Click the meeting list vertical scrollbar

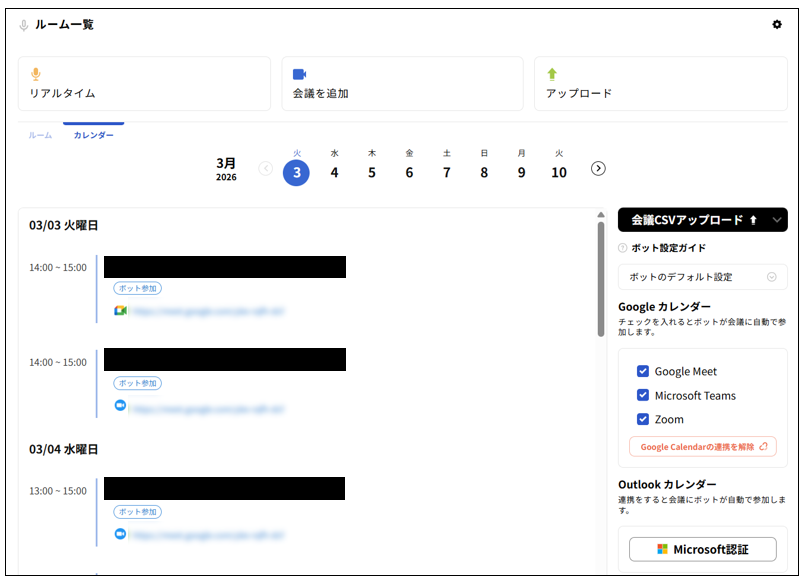[600, 280]
